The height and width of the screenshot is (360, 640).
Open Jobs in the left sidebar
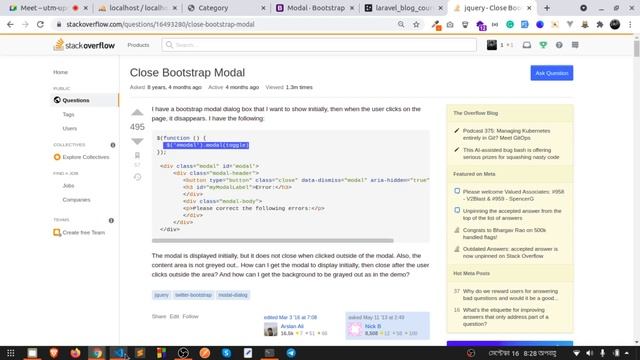coord(68,186)
